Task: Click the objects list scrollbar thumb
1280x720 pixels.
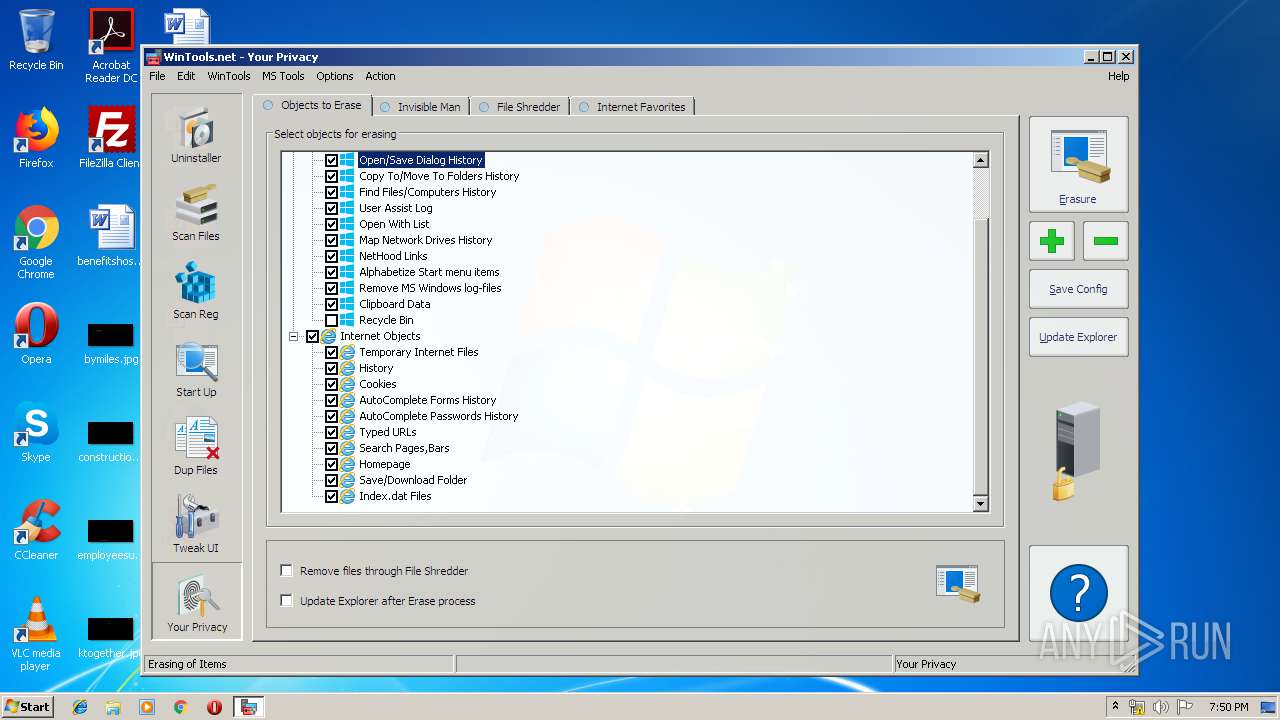Action: (x=980, y=356)
